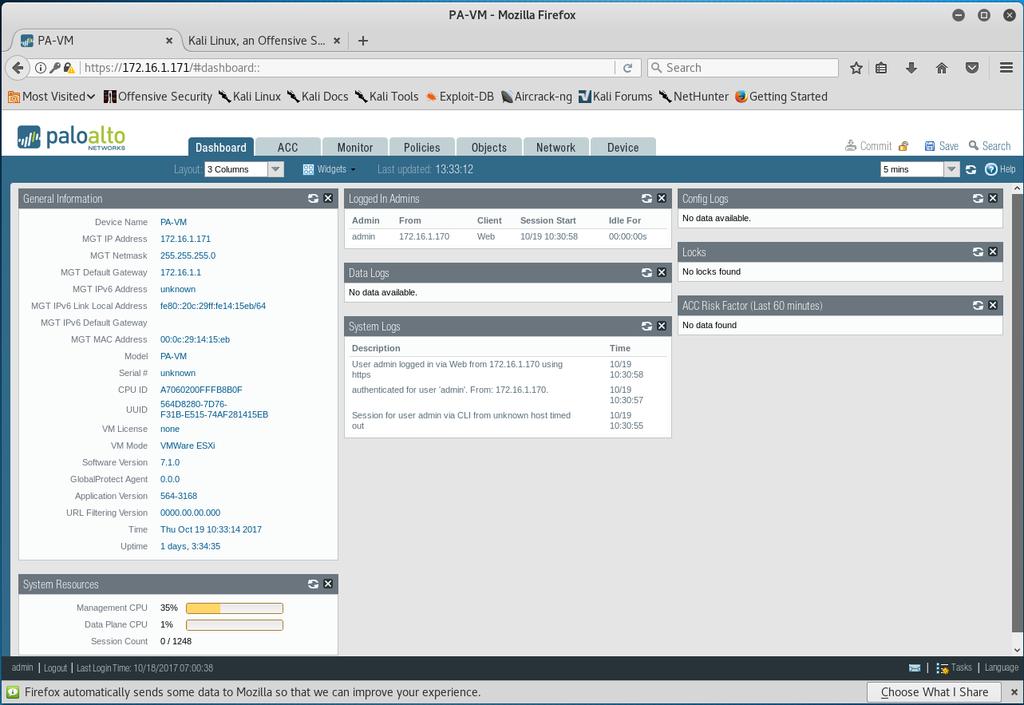Screen dimensions: 1024x705
Task: Close the Locks widget
Action: click(x=993, y=252)
